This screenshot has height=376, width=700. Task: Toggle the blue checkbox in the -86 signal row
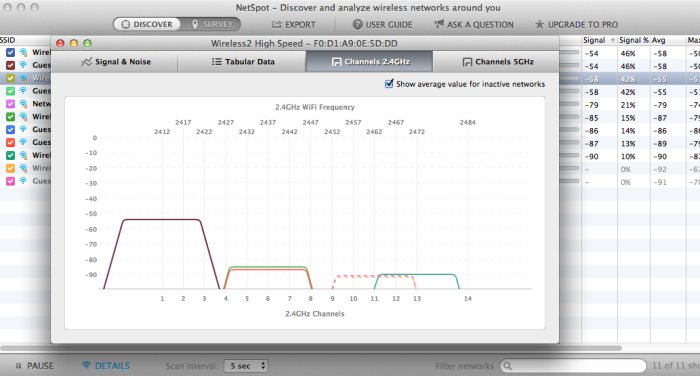click(10, 130)
